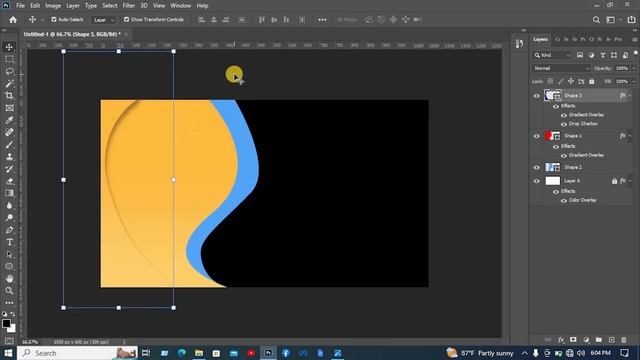Open the blend mode Normal dropdown
Image resolution: width=640 pixels, height=360 pixels.
pyautogui.click(x=561, y=69)
